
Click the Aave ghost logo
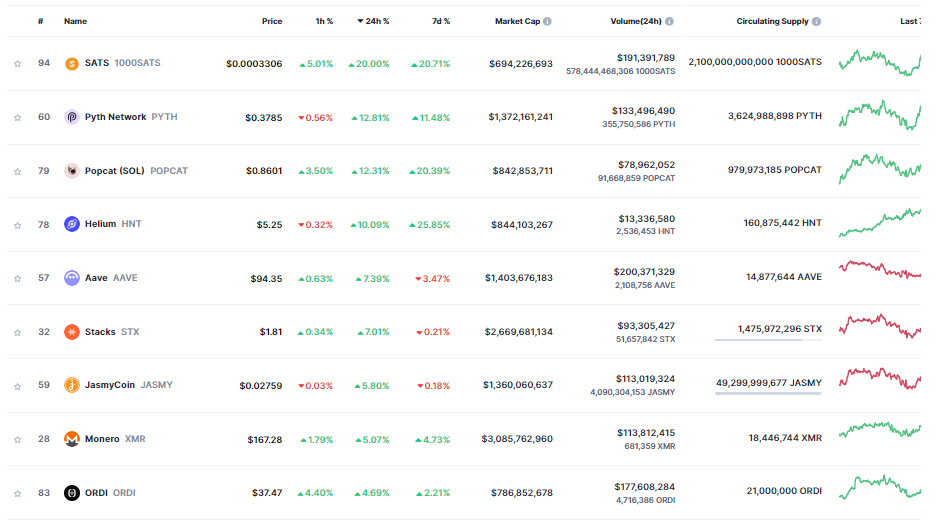[x=72, y=278]
